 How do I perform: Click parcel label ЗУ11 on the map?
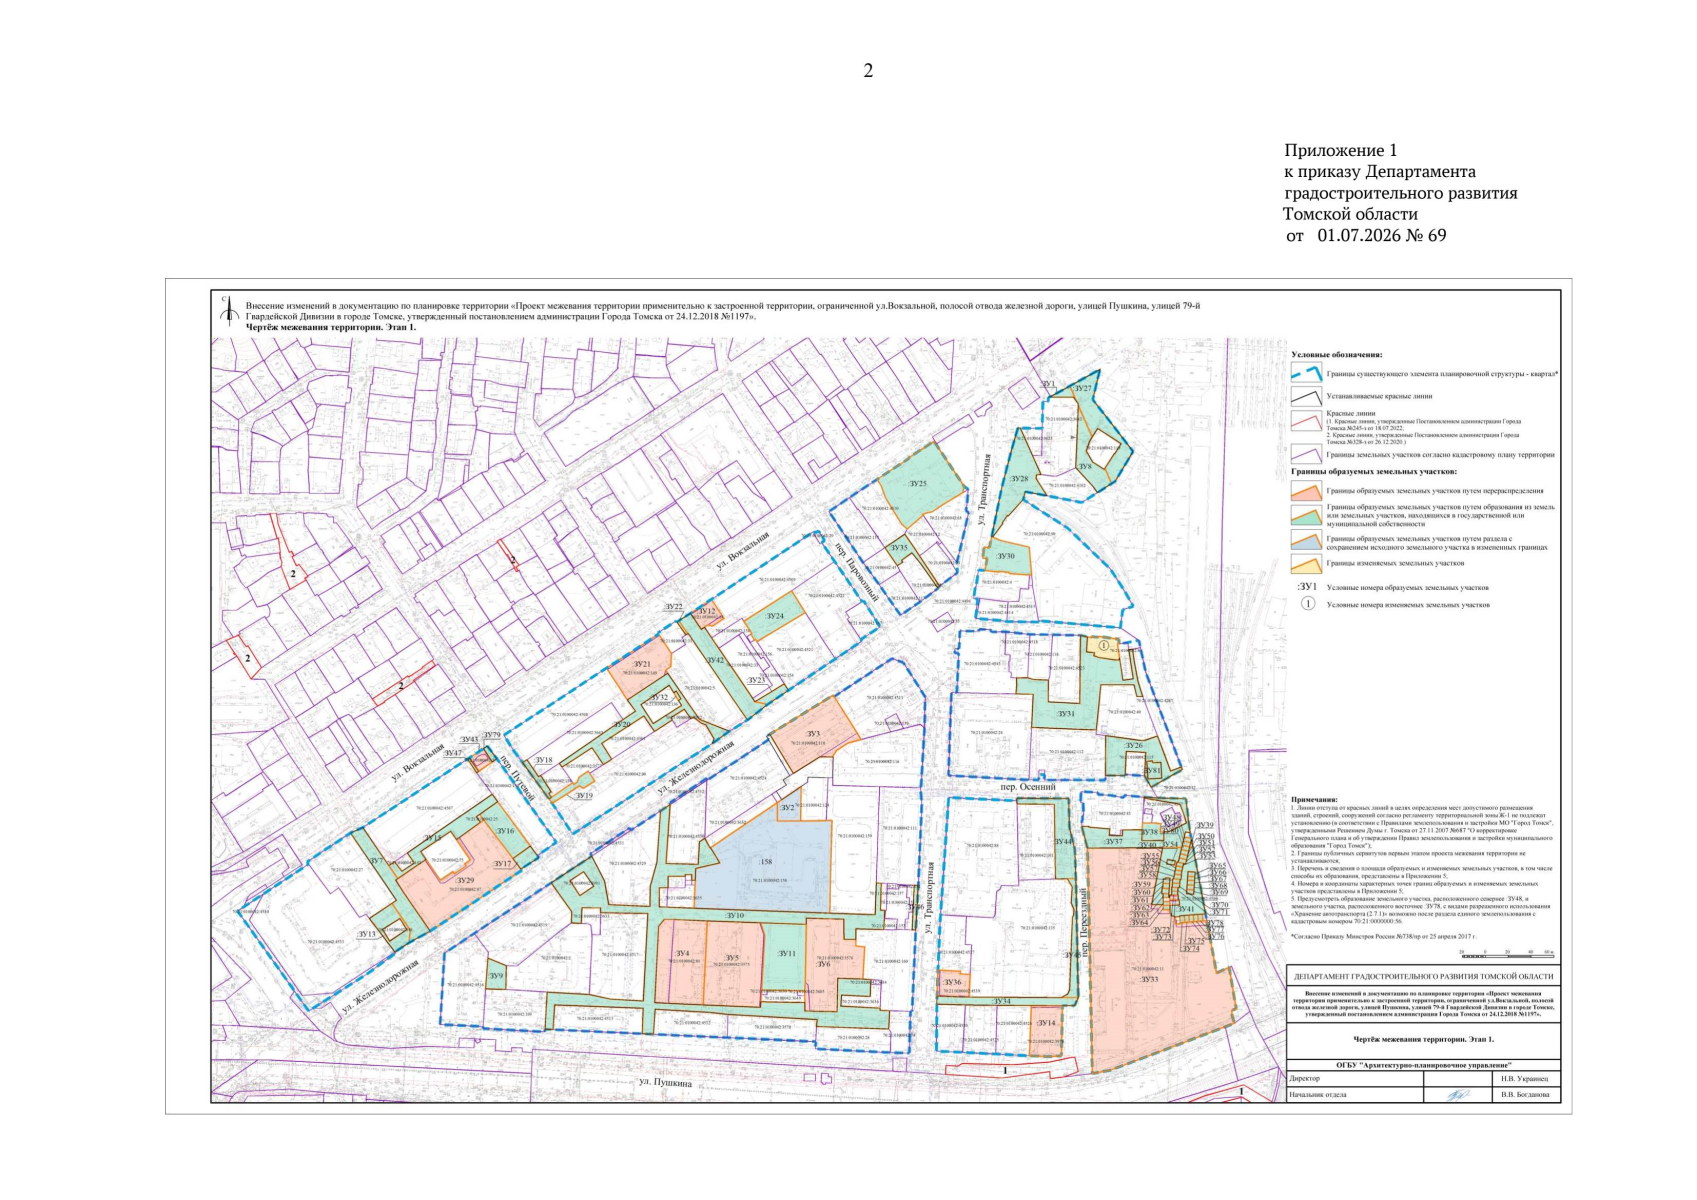point(787,954)
